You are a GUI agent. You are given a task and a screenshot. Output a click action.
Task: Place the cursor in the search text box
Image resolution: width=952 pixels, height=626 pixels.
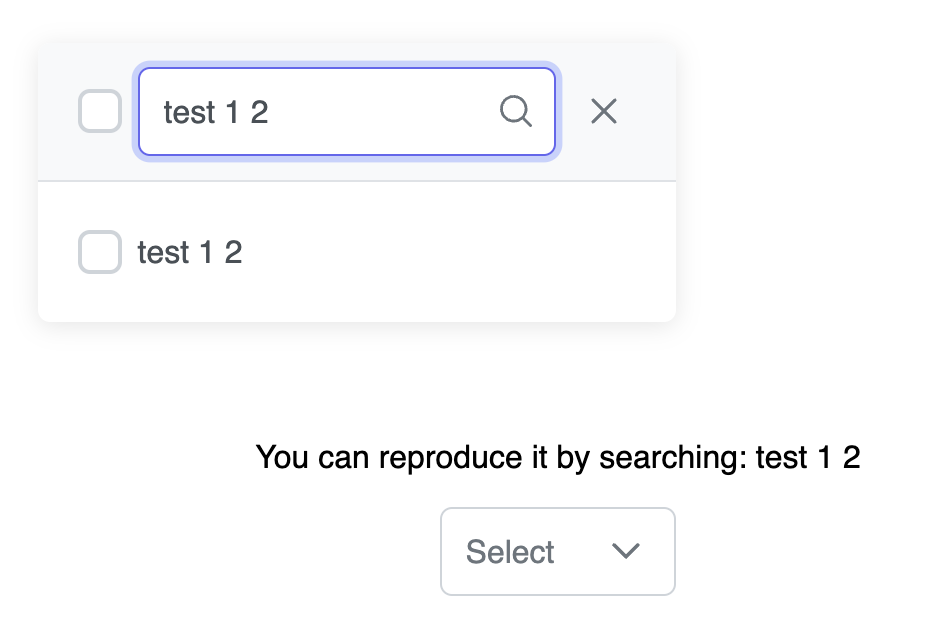pyautogui.click(x=320, y=112)
